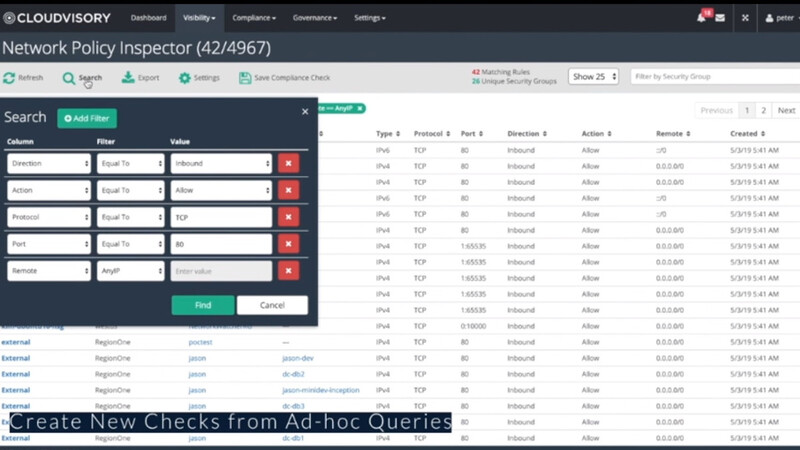
Task: Click the Add Filter button
Action: coord(87,119)
